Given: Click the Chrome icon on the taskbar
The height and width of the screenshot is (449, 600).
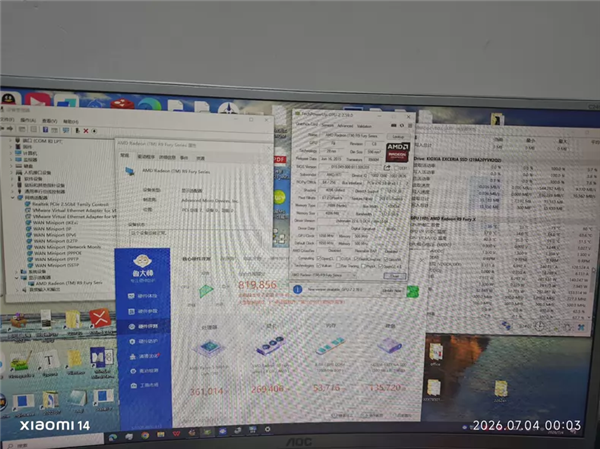Looking at the screenshot, I should [145, 435].
